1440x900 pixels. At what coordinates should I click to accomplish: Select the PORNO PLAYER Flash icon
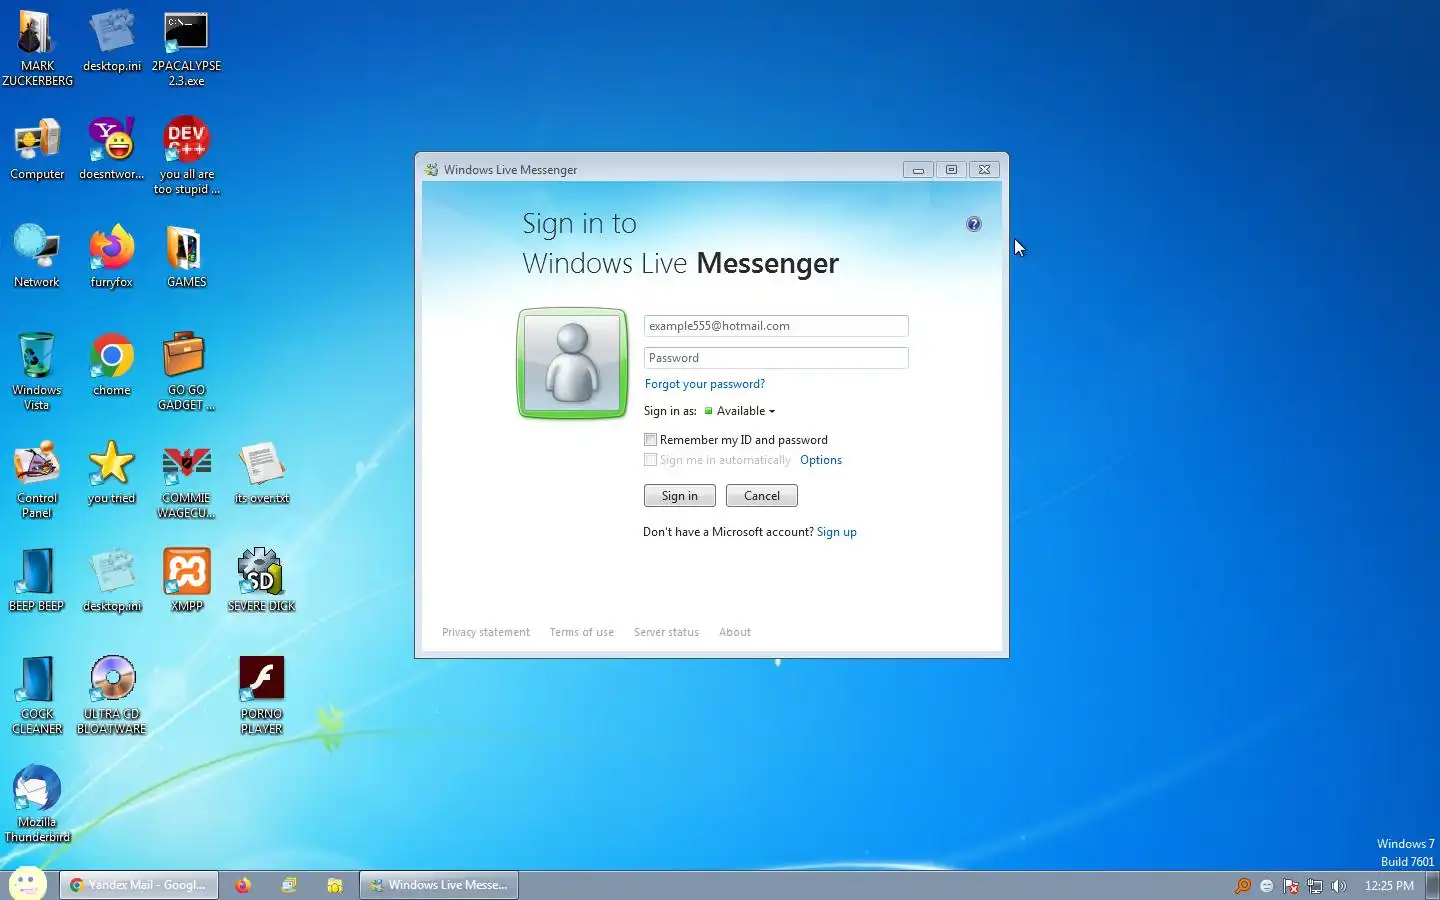[x=261, y=696]
